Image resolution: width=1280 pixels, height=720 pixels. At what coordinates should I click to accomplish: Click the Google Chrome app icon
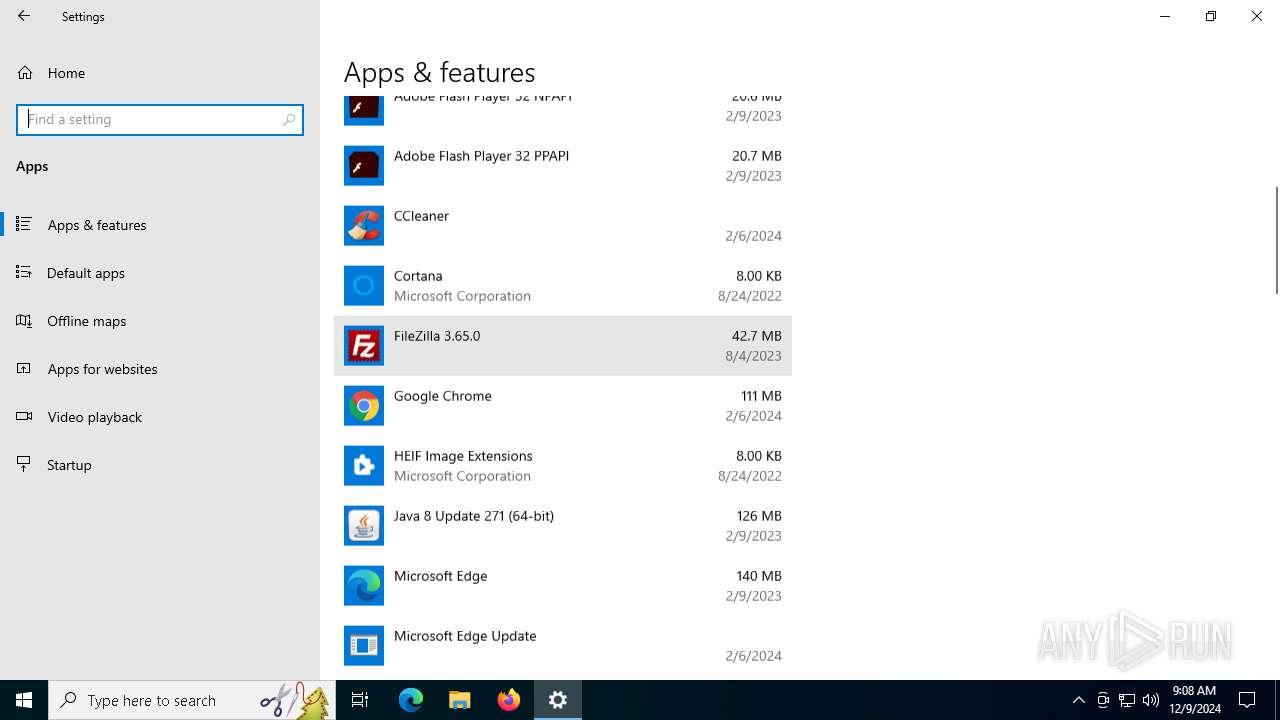[x=364, y=406]
